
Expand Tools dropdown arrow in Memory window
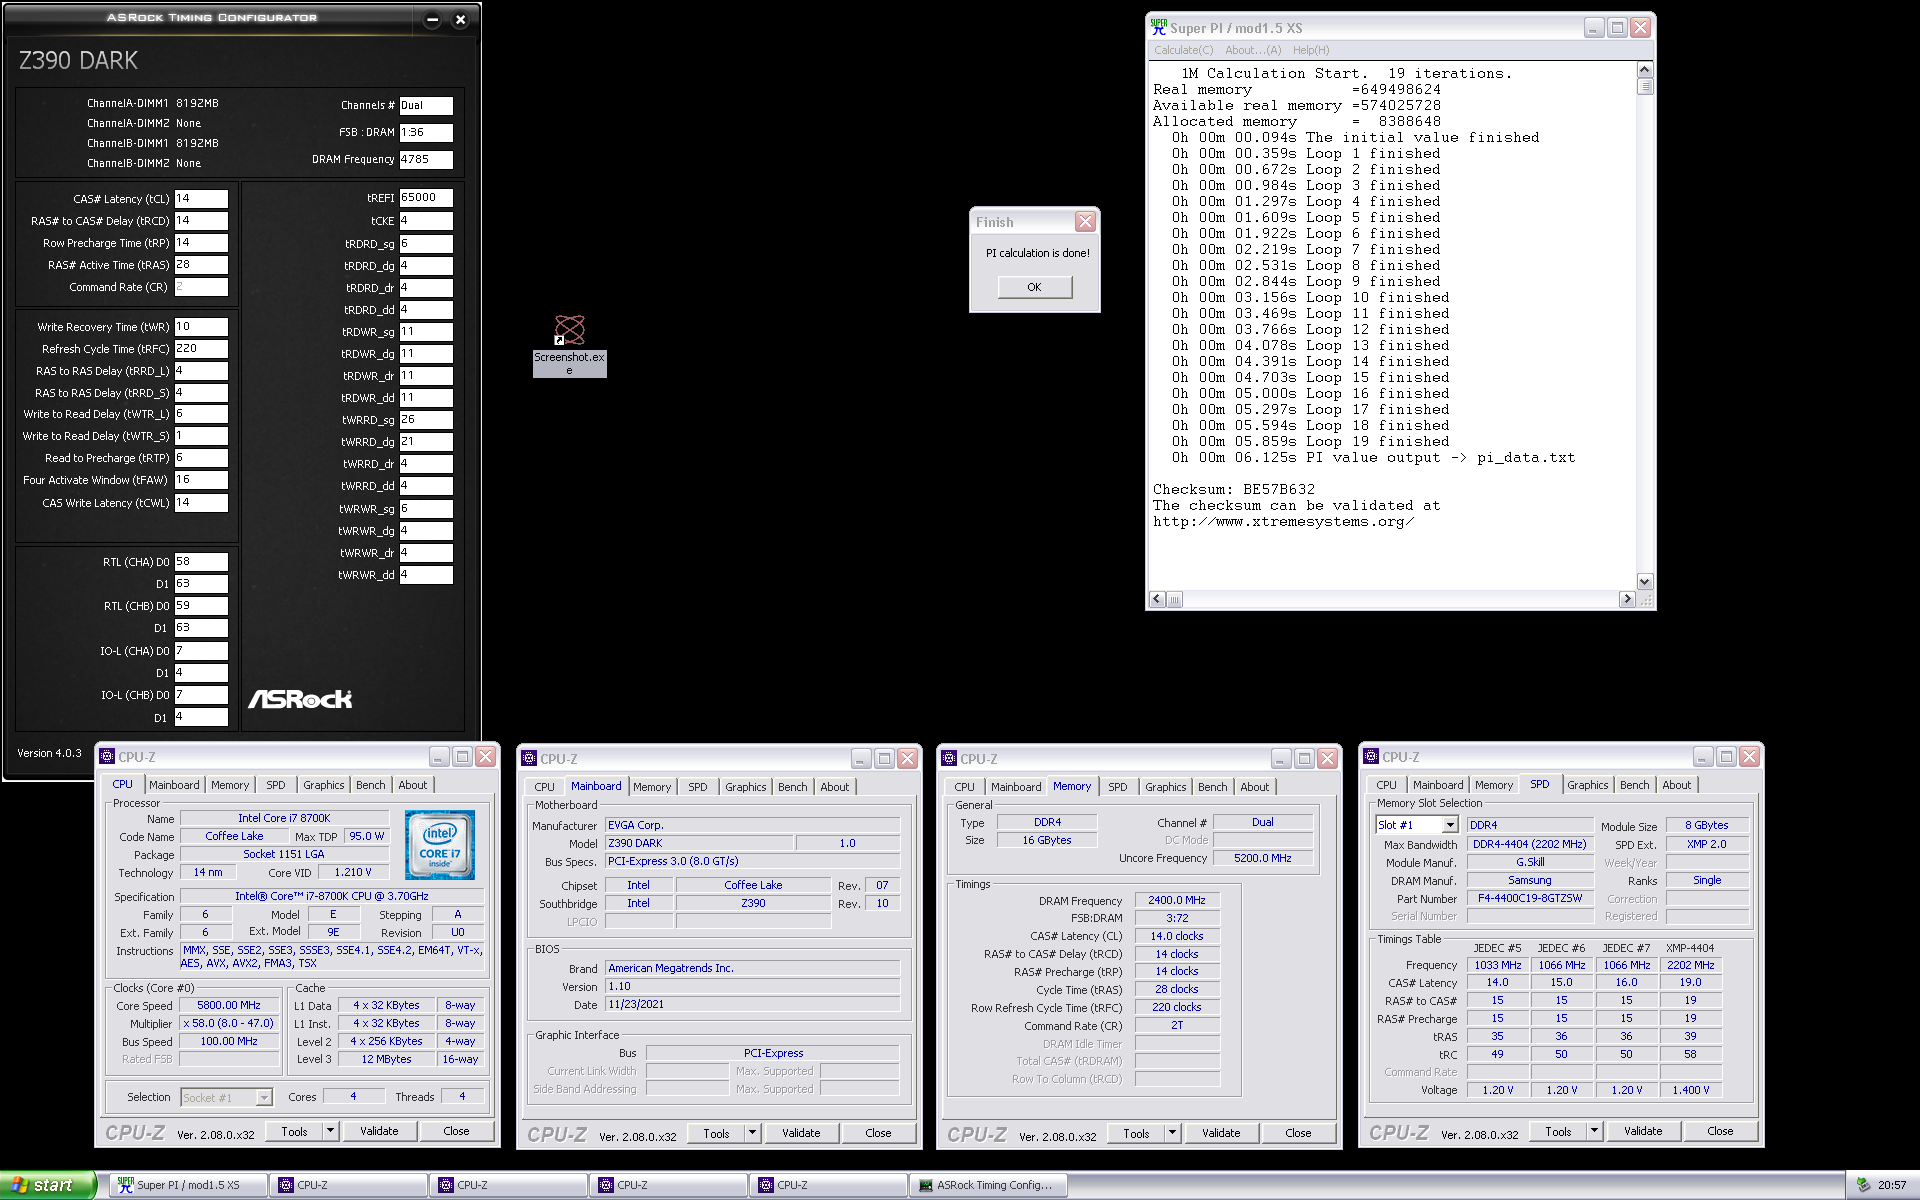coord(1172,1133)
